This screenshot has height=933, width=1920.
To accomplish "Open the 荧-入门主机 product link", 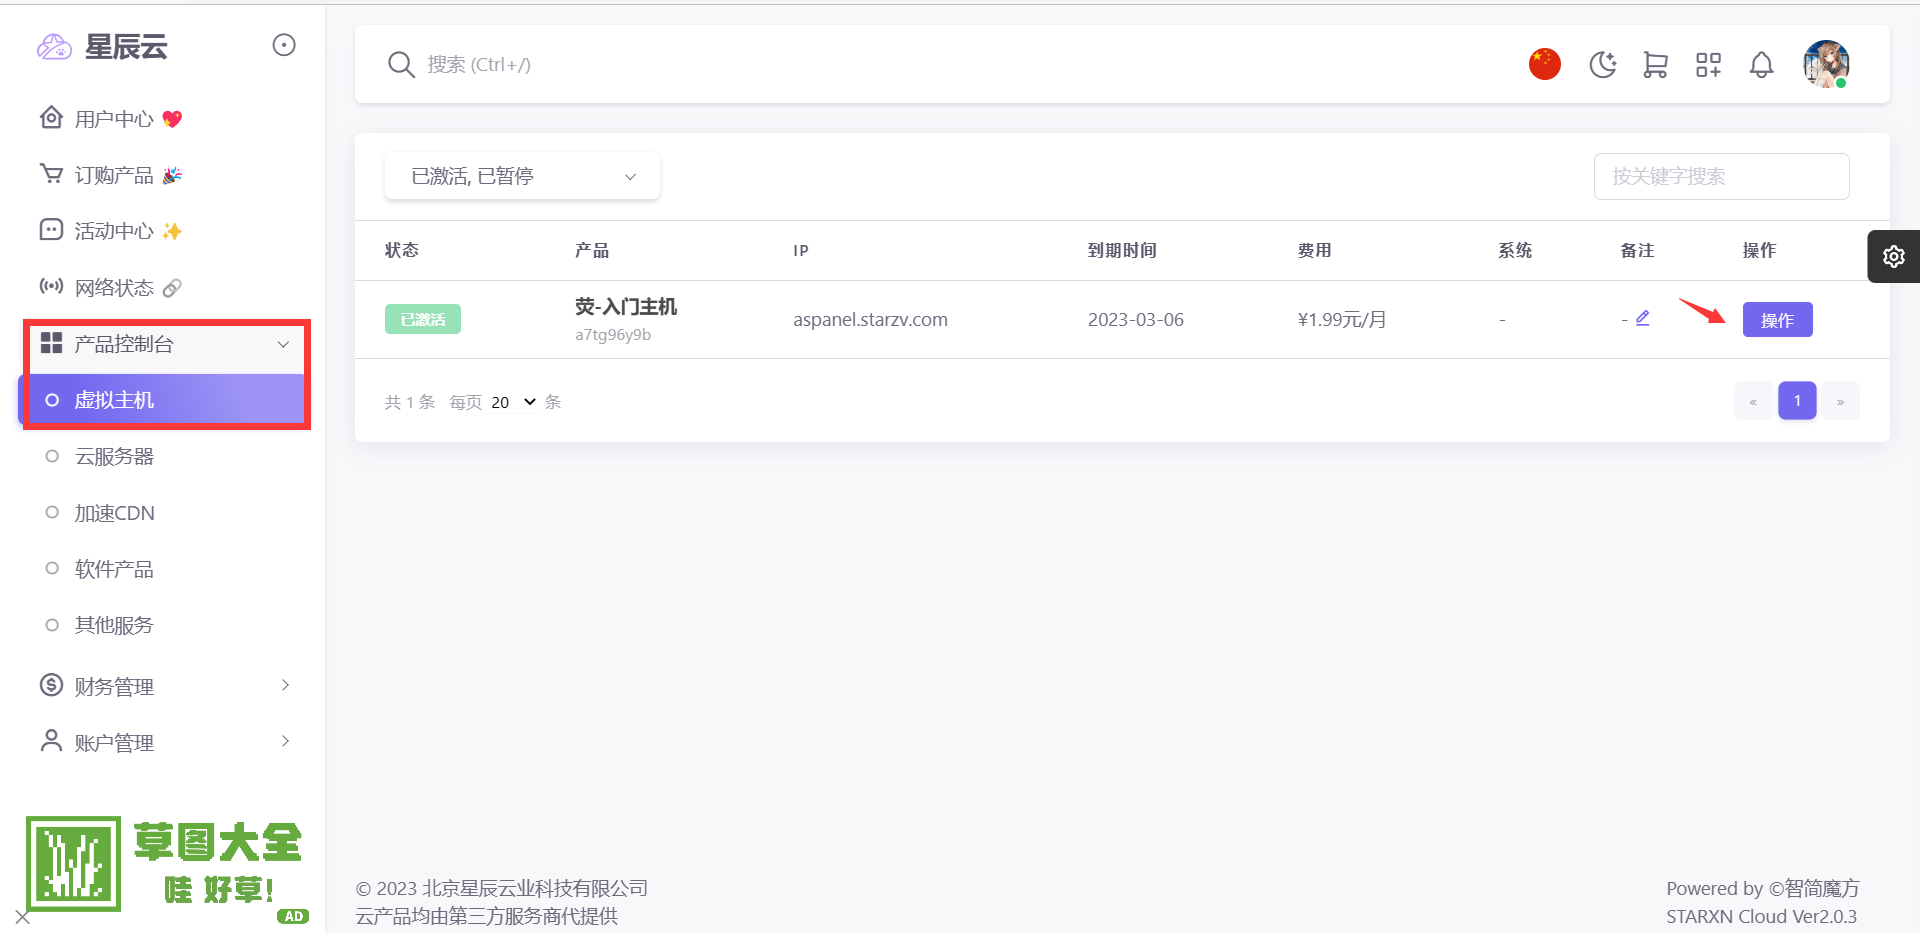I will click(626, 307).
